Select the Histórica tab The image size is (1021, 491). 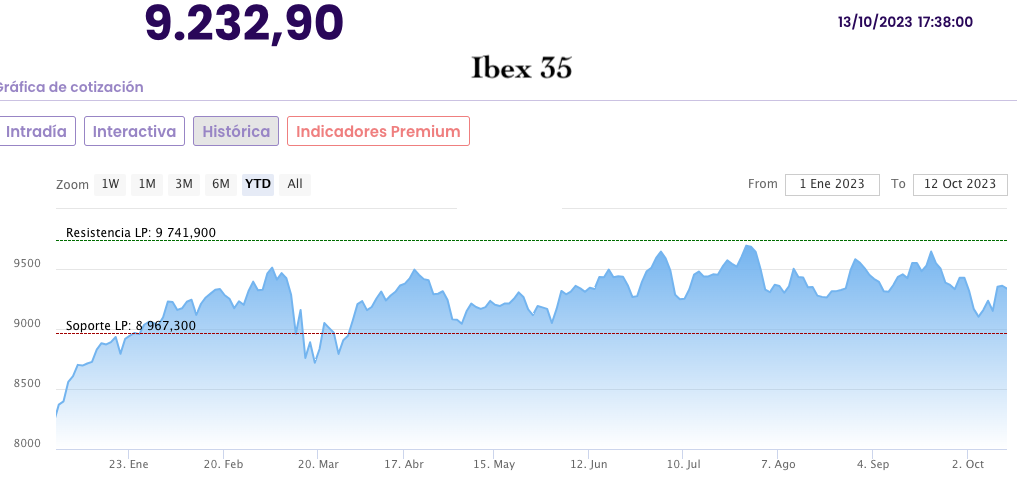coord(236,131)
